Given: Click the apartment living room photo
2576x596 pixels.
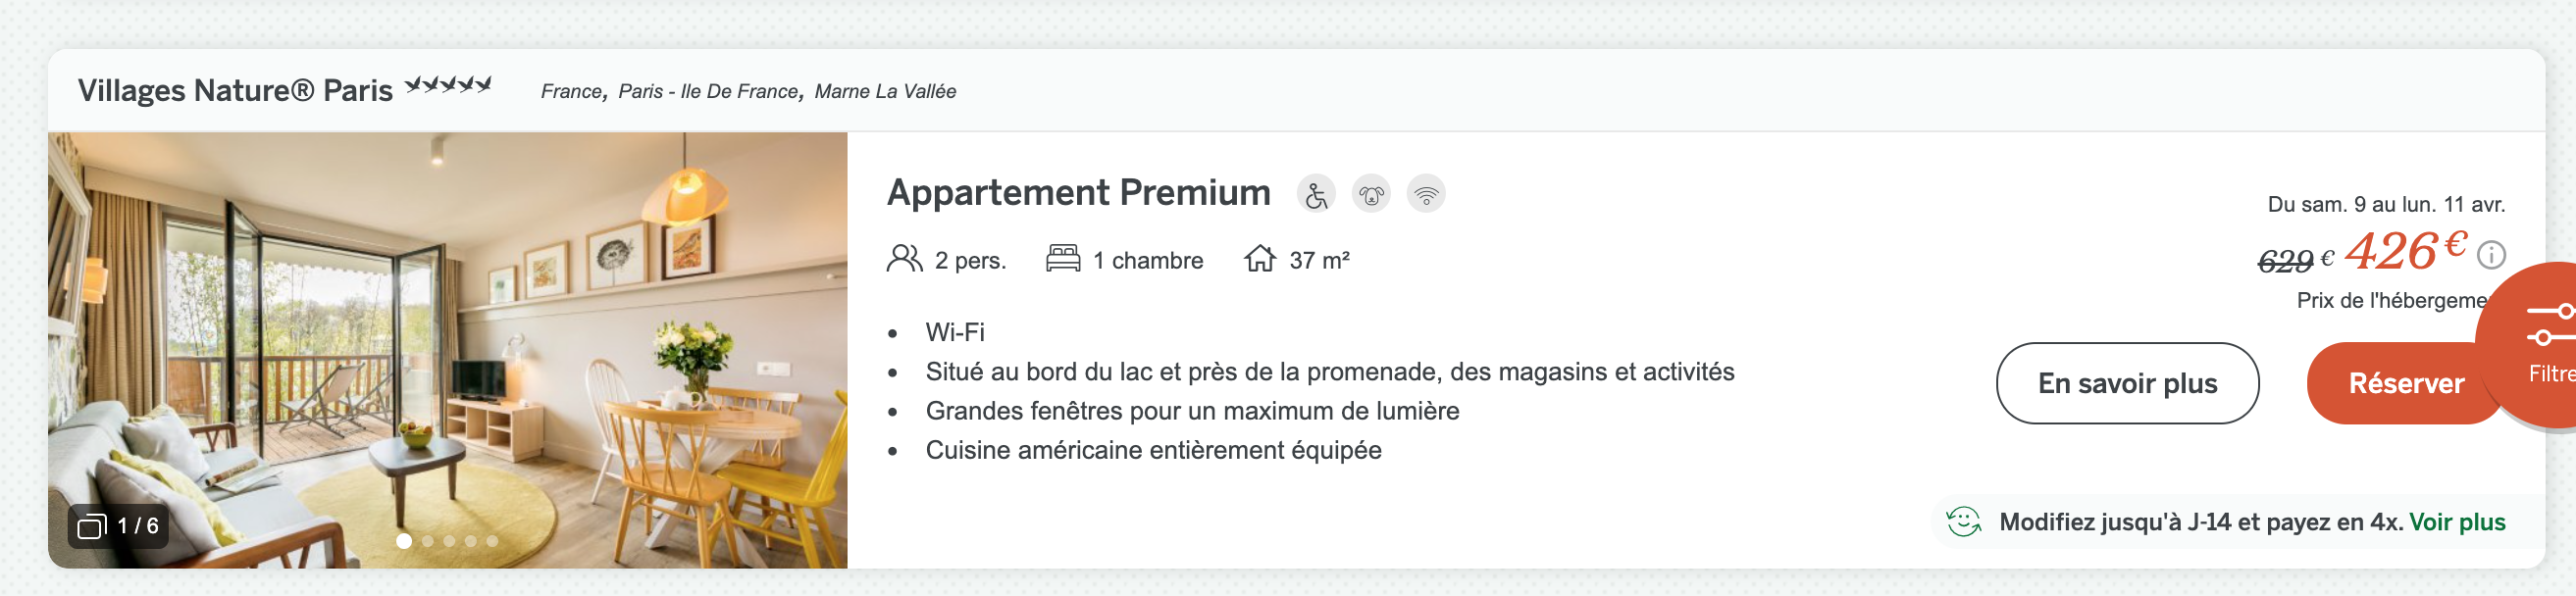Looking at the screenshot, I should [448, 350].
